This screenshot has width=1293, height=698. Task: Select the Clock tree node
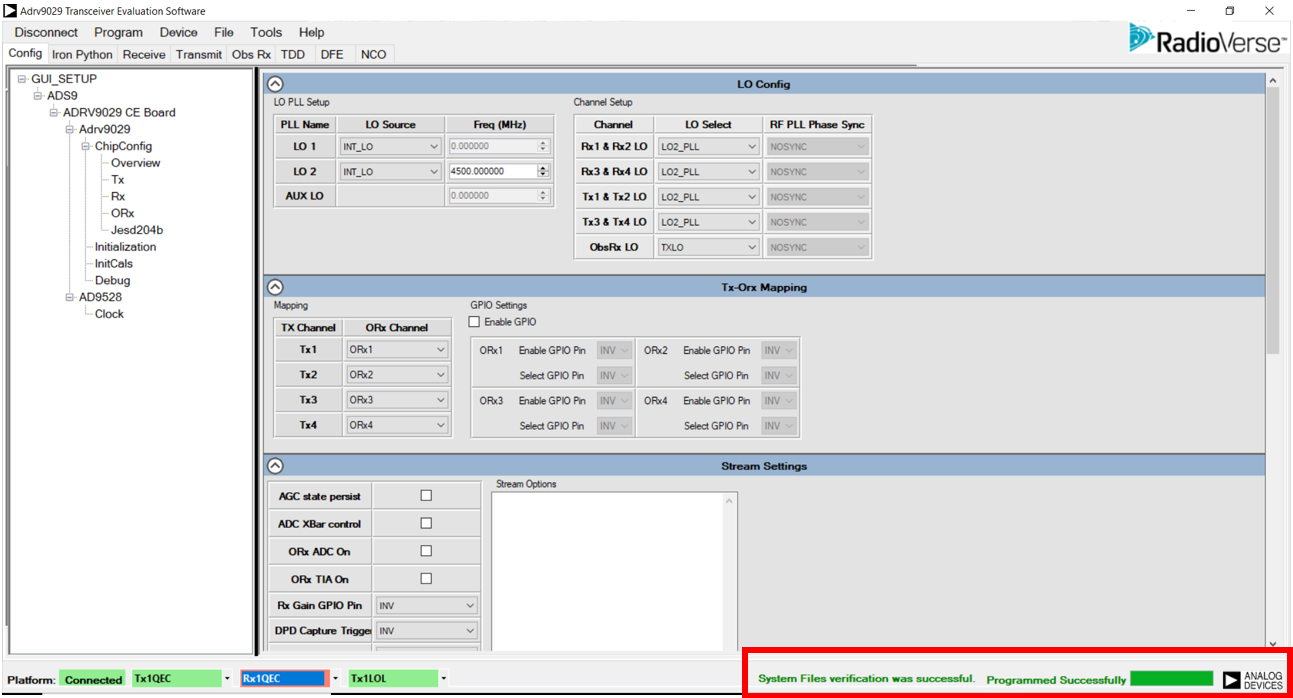[x=109, y=314]
